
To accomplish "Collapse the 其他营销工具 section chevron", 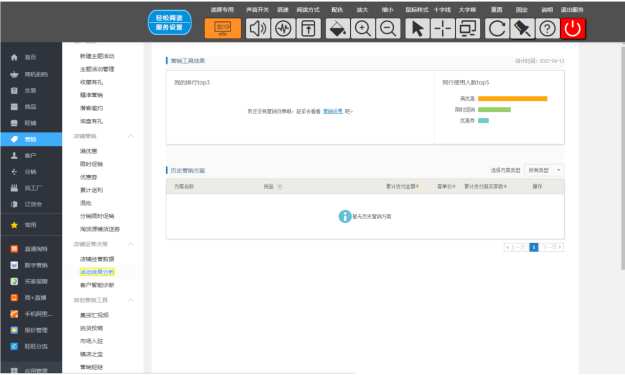I will coord(130,300).
